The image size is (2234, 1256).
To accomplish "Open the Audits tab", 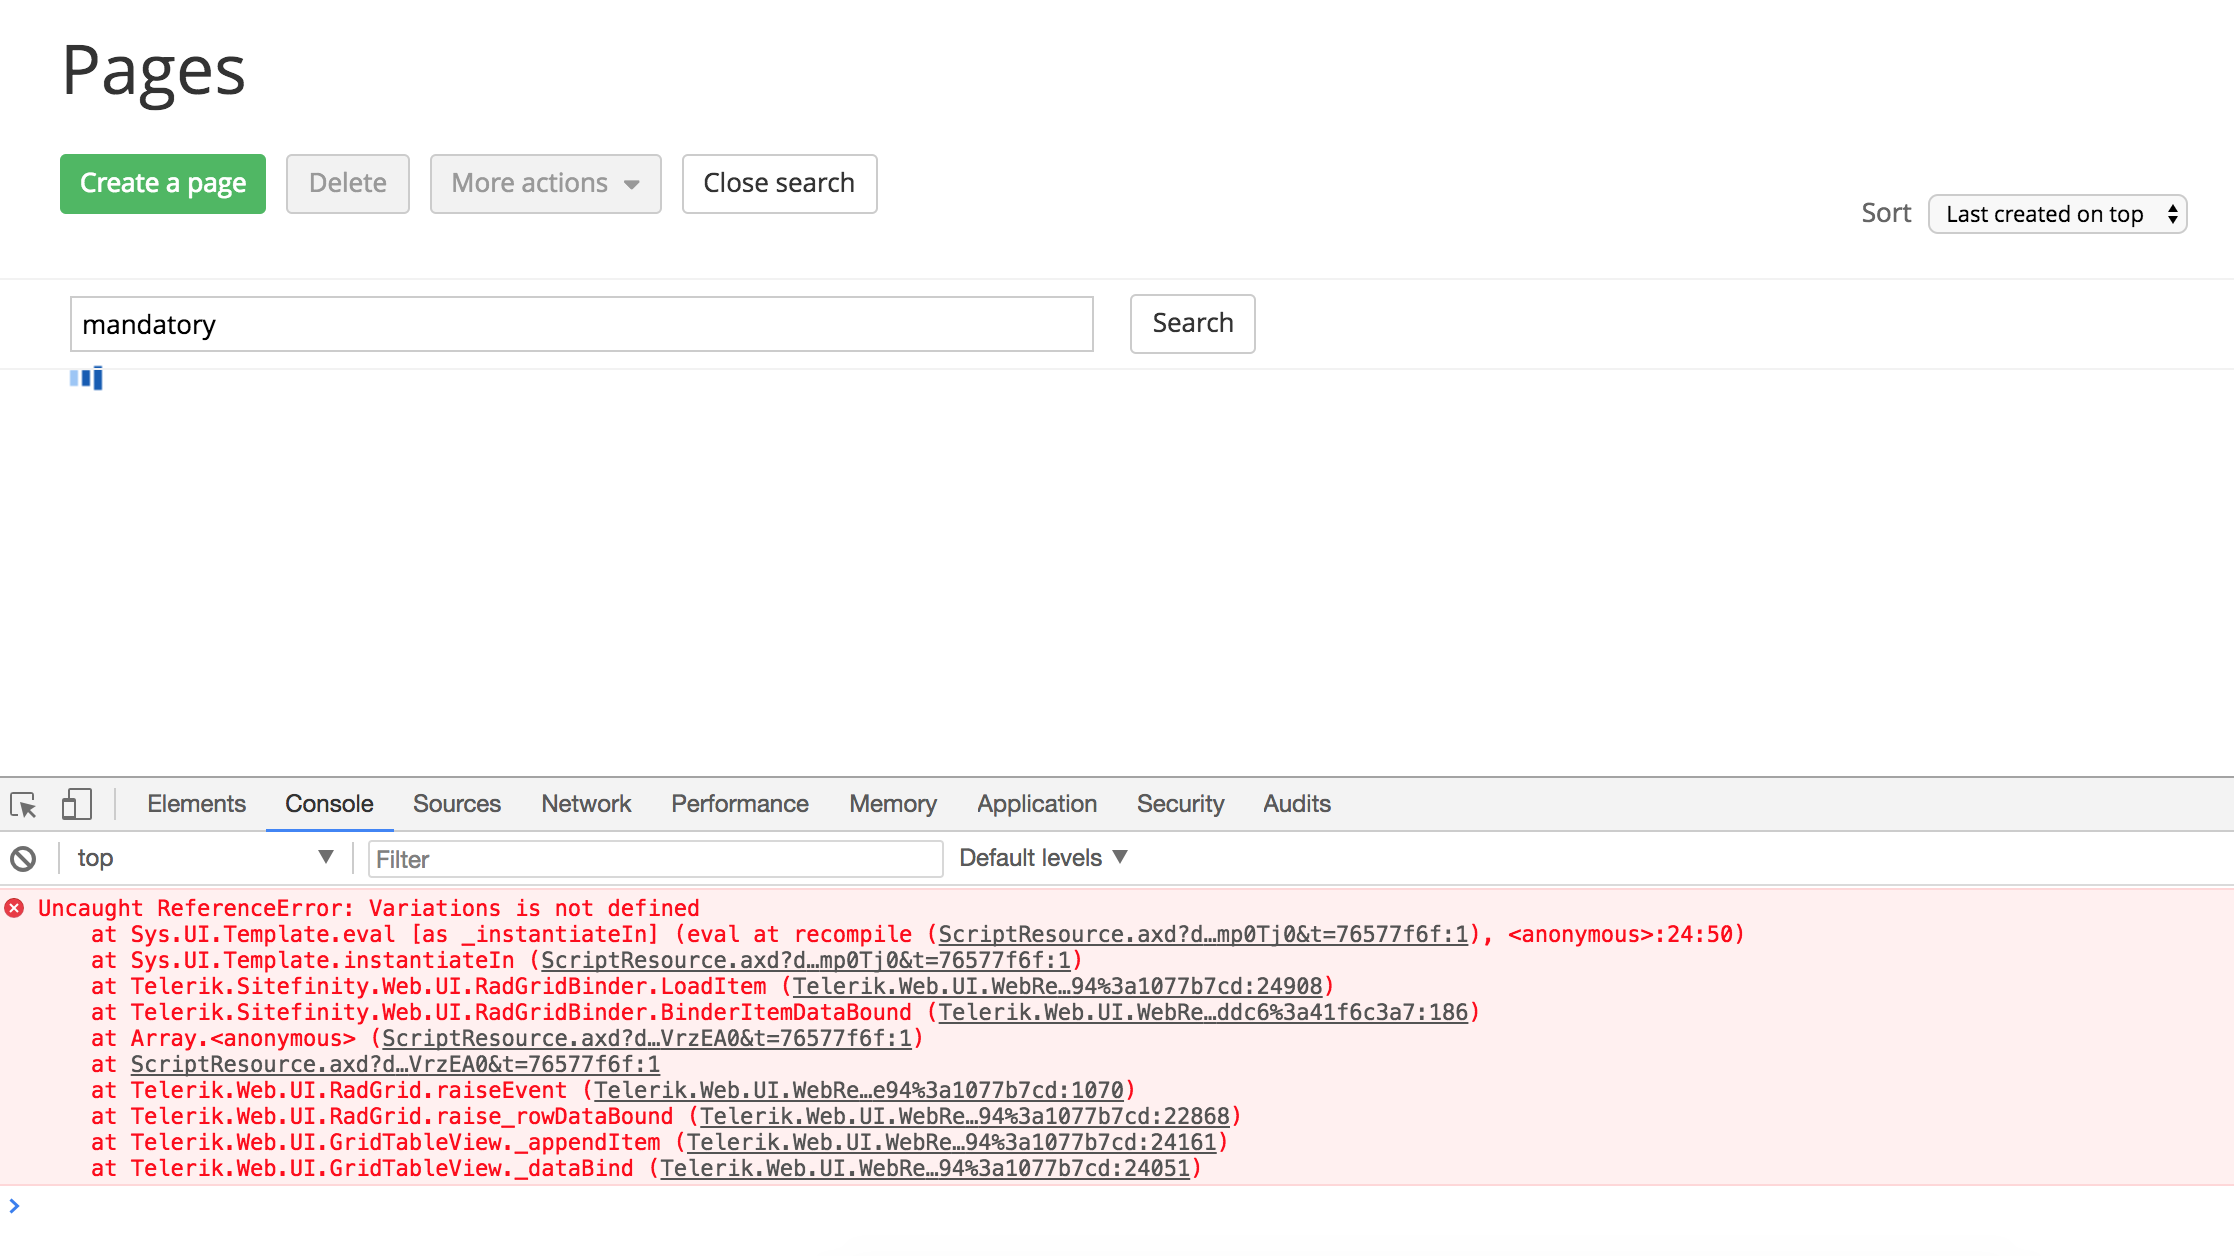I will (1297, 804).
